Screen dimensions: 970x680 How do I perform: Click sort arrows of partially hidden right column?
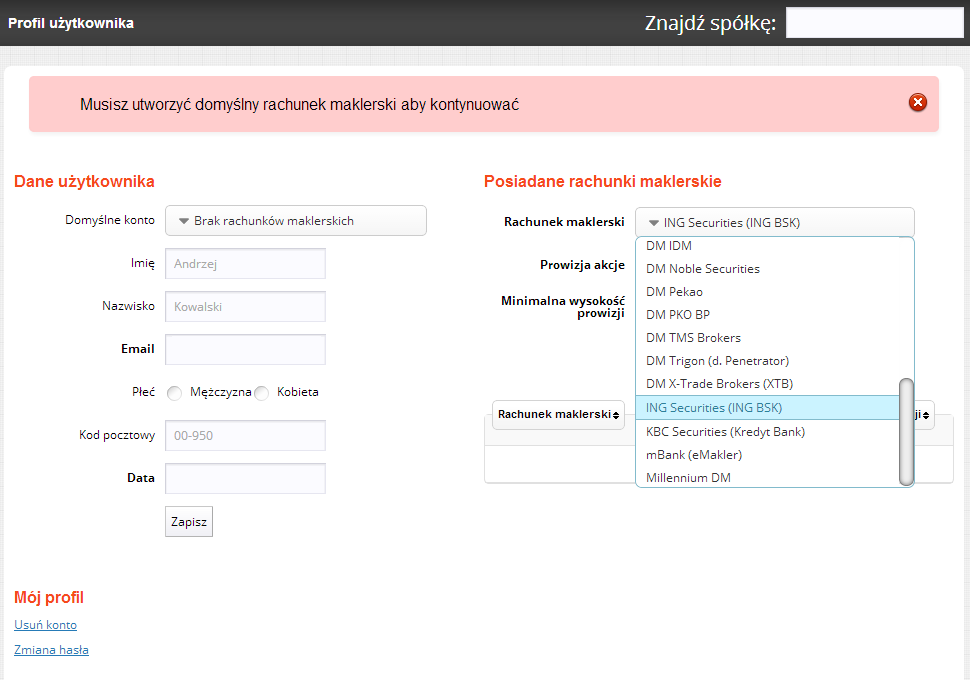[x=925, y=415]
